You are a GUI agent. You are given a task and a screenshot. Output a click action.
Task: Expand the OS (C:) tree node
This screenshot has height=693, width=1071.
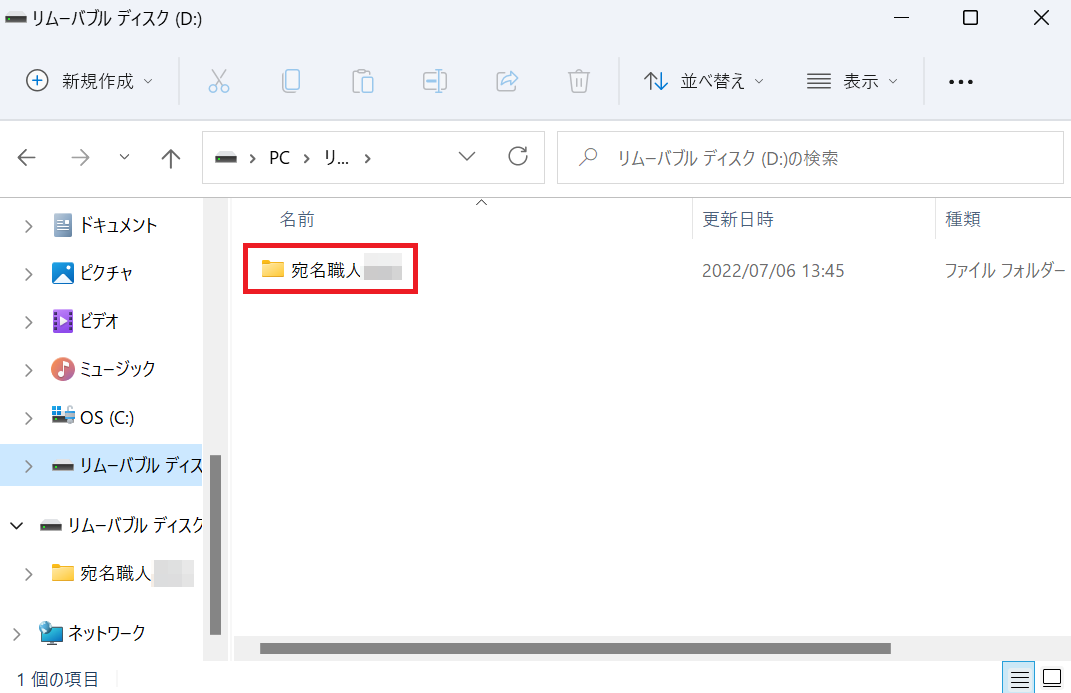29,418
